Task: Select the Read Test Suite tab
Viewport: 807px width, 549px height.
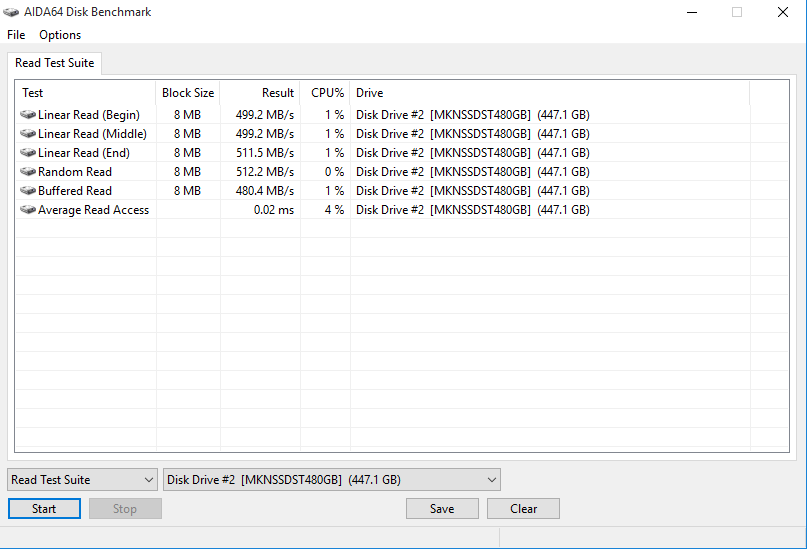Action: pyautogui.click(x=55, y=63)
